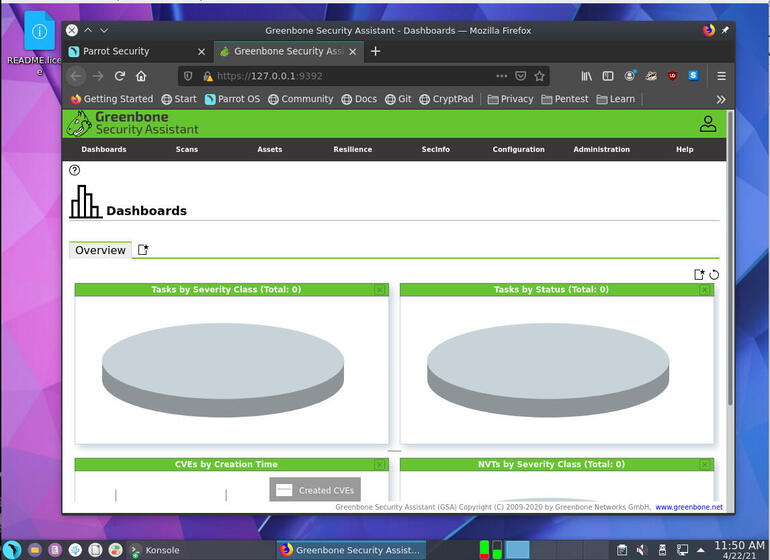The height and width of the screenshot is (560, 770).
Task: Open the clipboard tray icon
Action: (622, 550)
